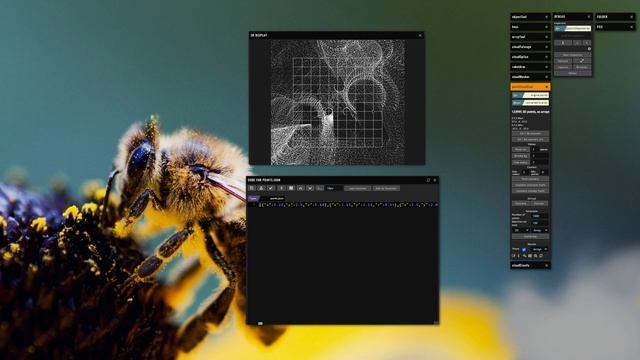
Task: Collapse the orange highlighted tool panel header
Action: pyautogui.click(x=530, y=87)
